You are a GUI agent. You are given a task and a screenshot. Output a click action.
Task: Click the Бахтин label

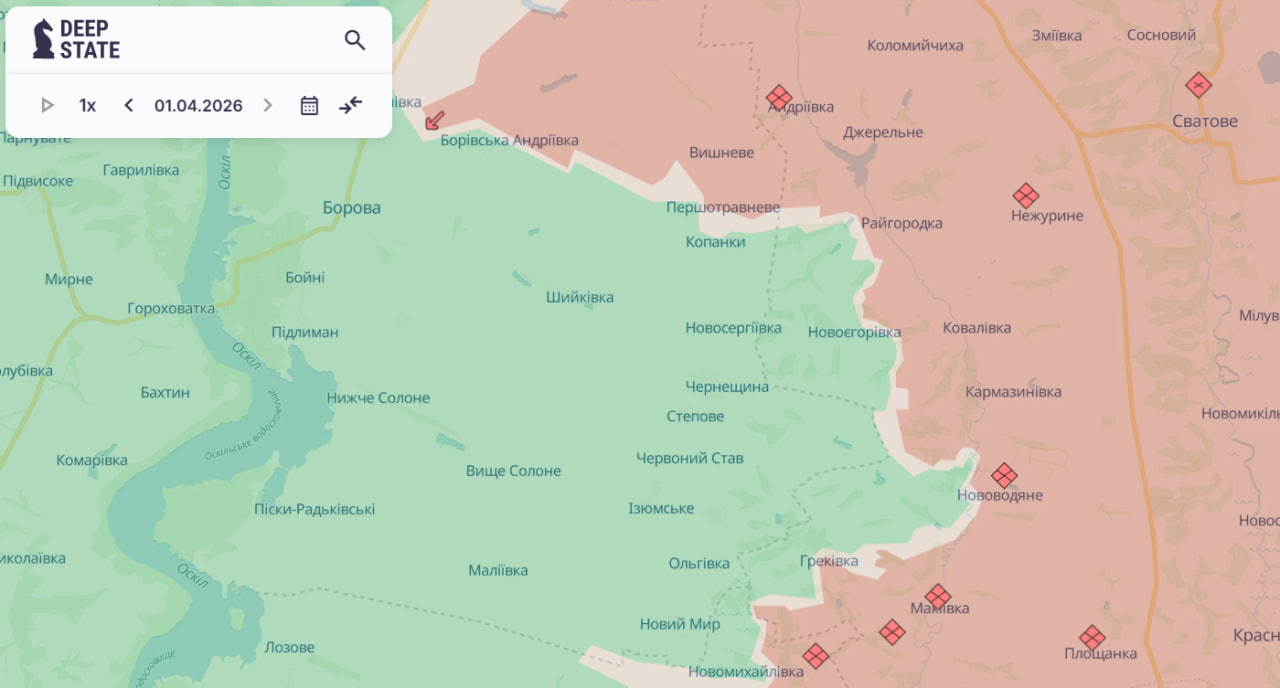click(165, 392)
